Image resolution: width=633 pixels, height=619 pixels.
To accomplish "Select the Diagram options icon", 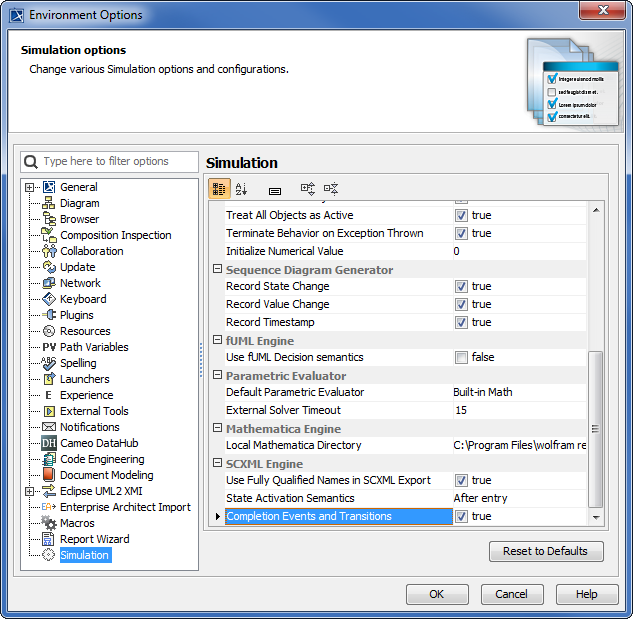I will pyautogui.click(x=49, y=203).
